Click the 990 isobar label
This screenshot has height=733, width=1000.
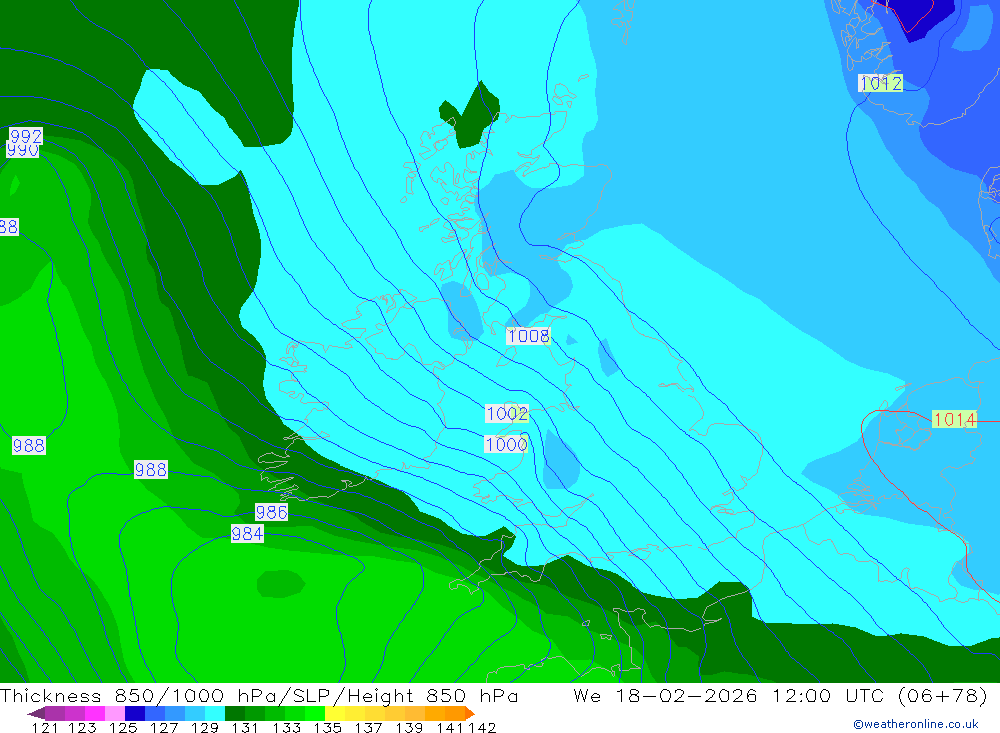(x=22, y=151)
